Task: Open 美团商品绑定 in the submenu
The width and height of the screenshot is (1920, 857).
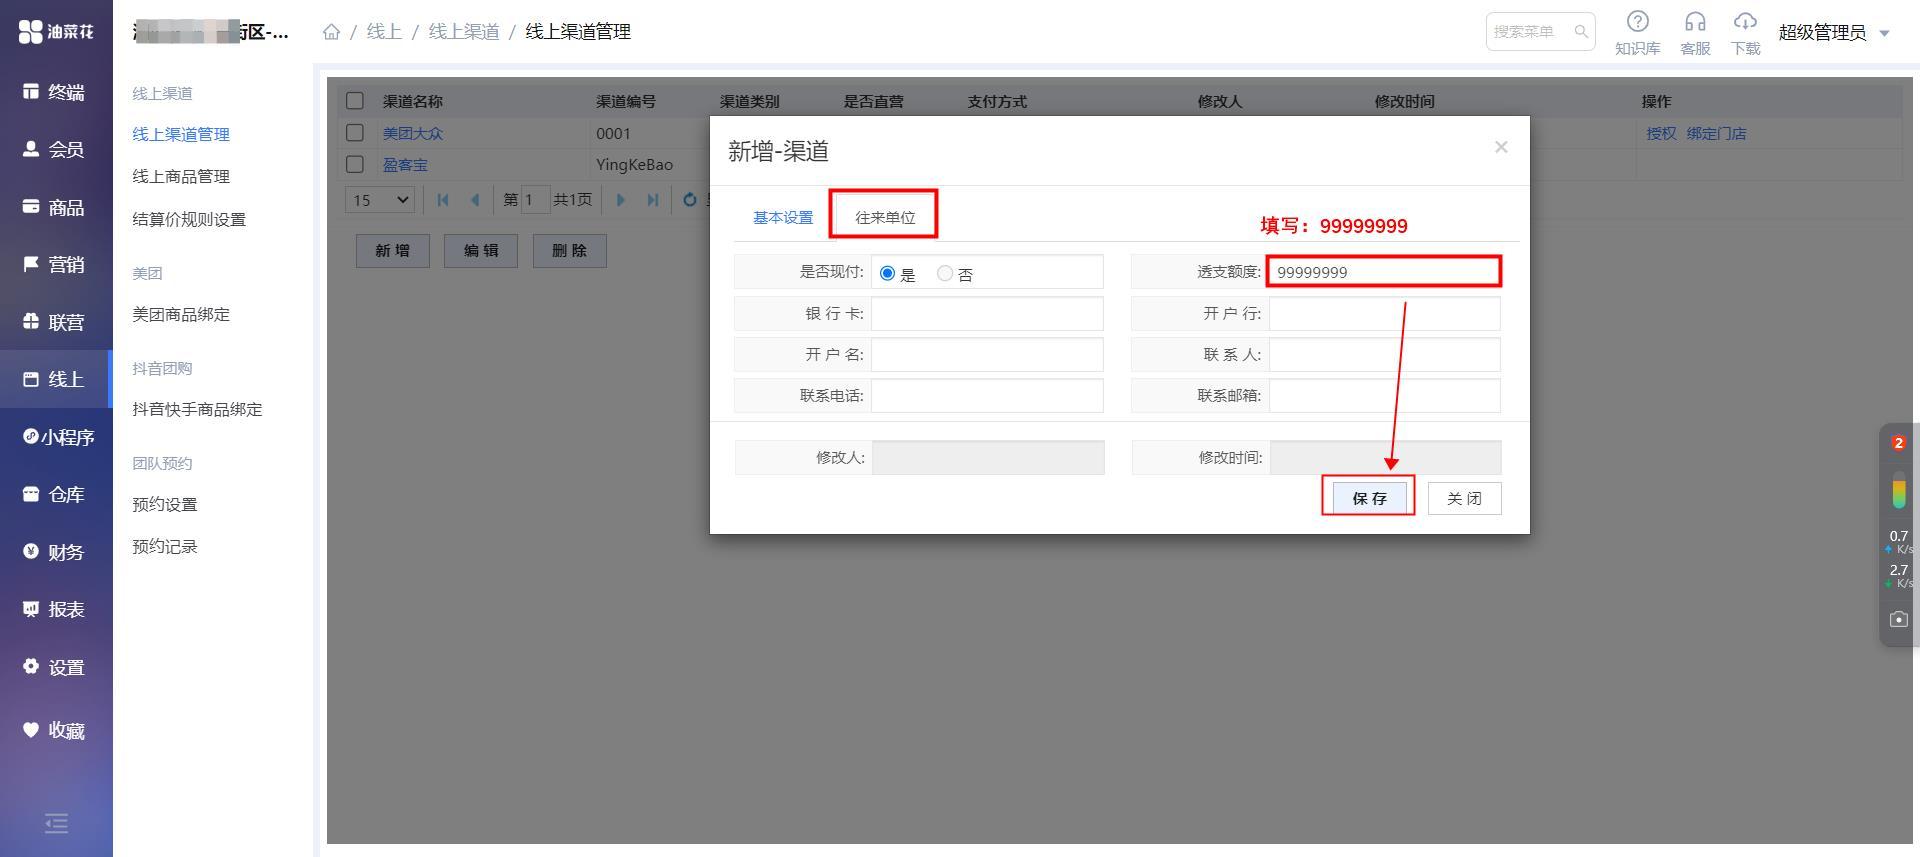Action: [181, 315]
